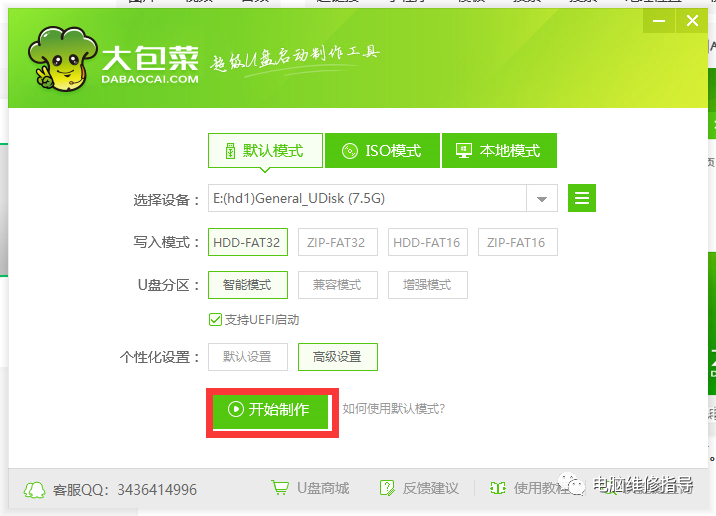Screen dimensions: 716x516
Task: Open 如何使用默认模式? help link
Action: point(394,408)
